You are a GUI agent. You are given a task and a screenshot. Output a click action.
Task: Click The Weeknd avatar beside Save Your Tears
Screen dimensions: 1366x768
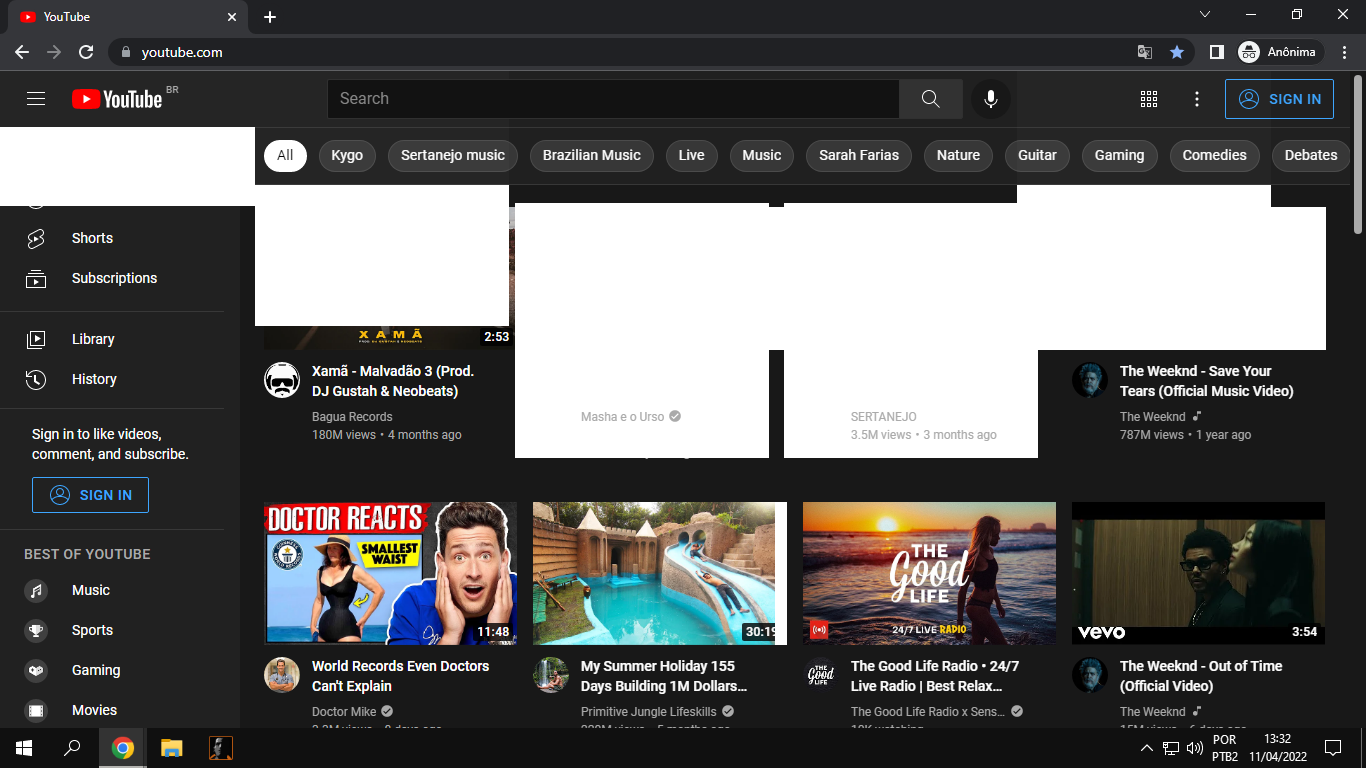(x=1090, y=380)
